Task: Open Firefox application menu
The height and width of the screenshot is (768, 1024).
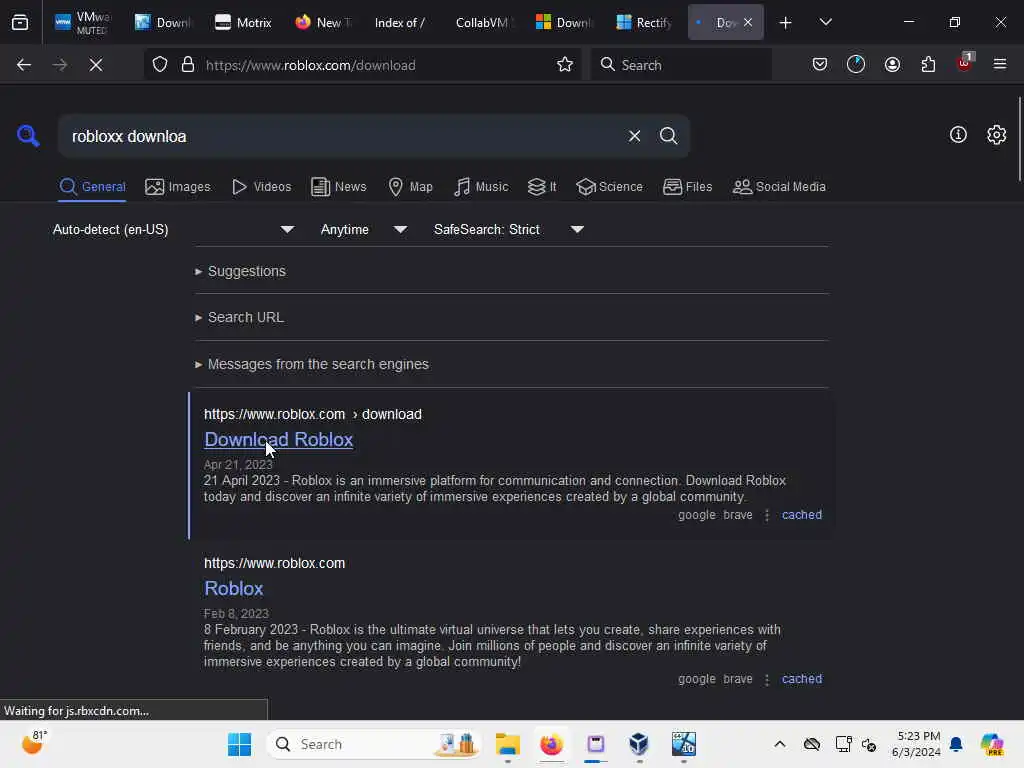Action: pyautogui.click(x=1000, y=65)
